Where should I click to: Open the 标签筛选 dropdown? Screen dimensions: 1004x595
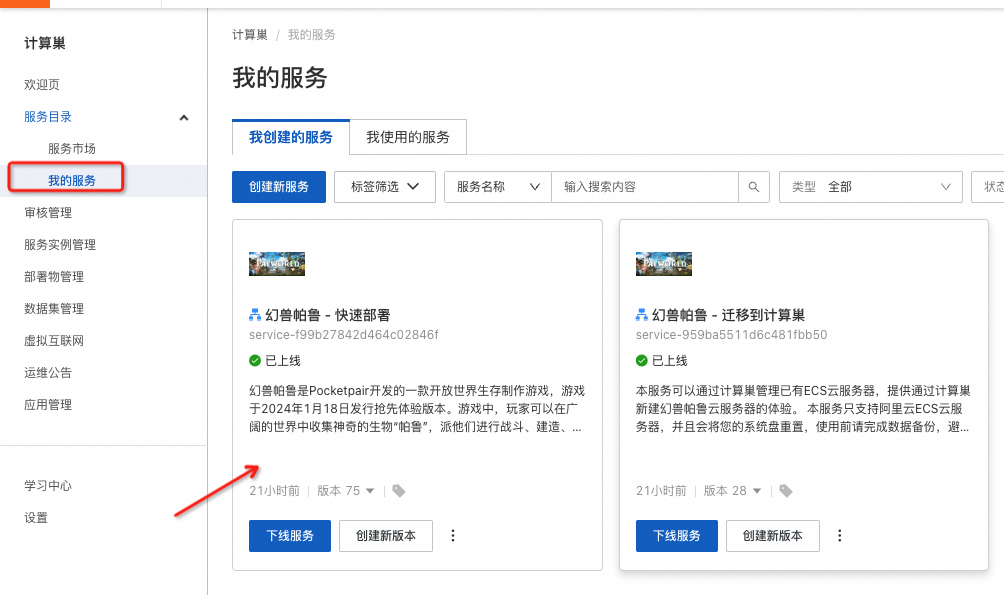pyautogui.click(x=385, y=187)
